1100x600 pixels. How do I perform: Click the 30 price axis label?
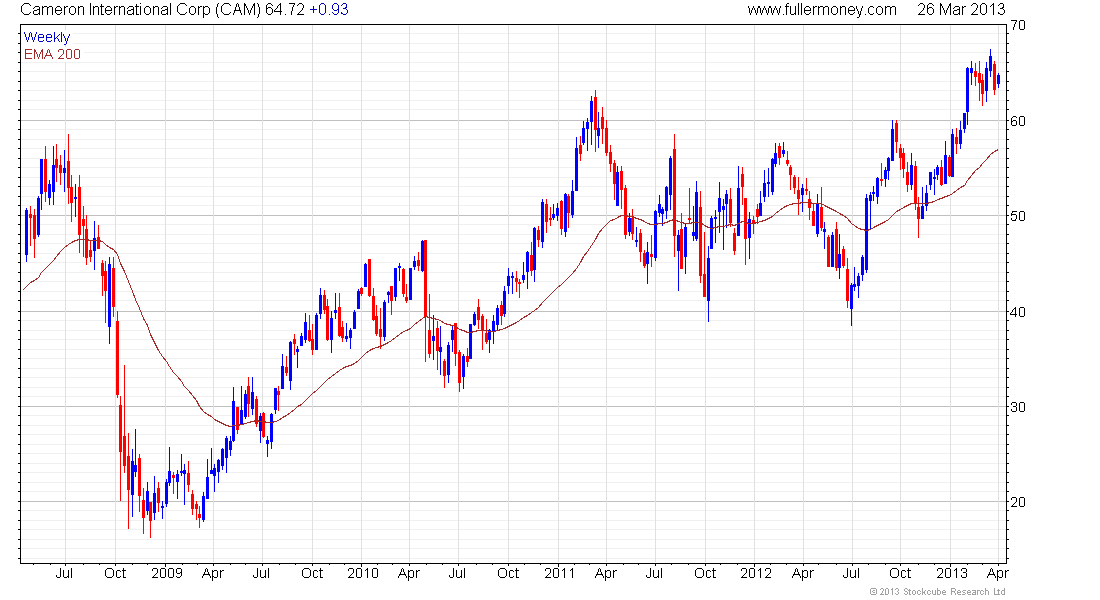[x=1017, y=408]
